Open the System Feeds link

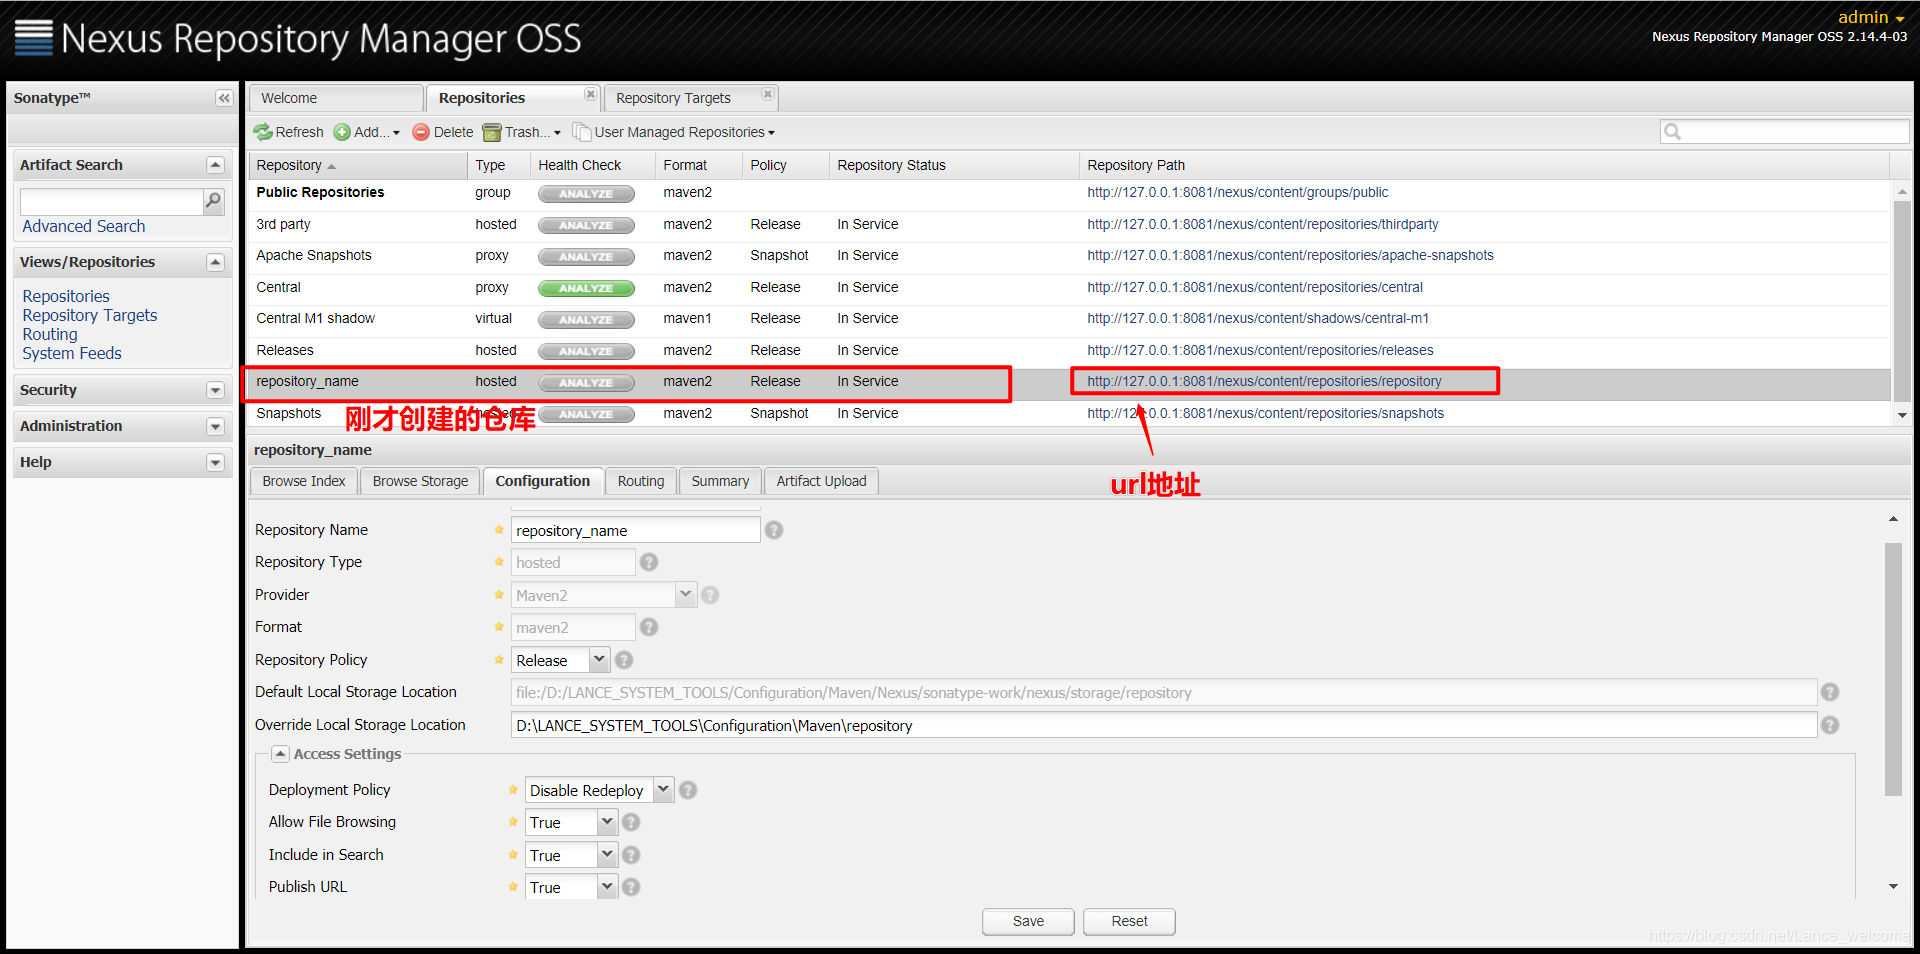click(72, 353)
